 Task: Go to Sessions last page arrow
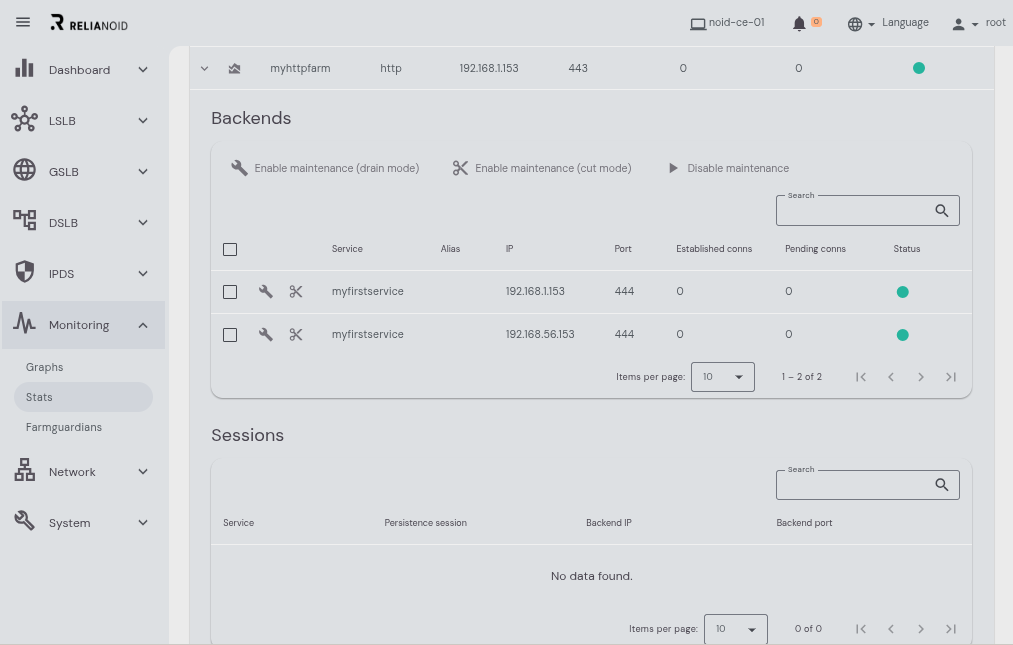(x=951, y=629)
